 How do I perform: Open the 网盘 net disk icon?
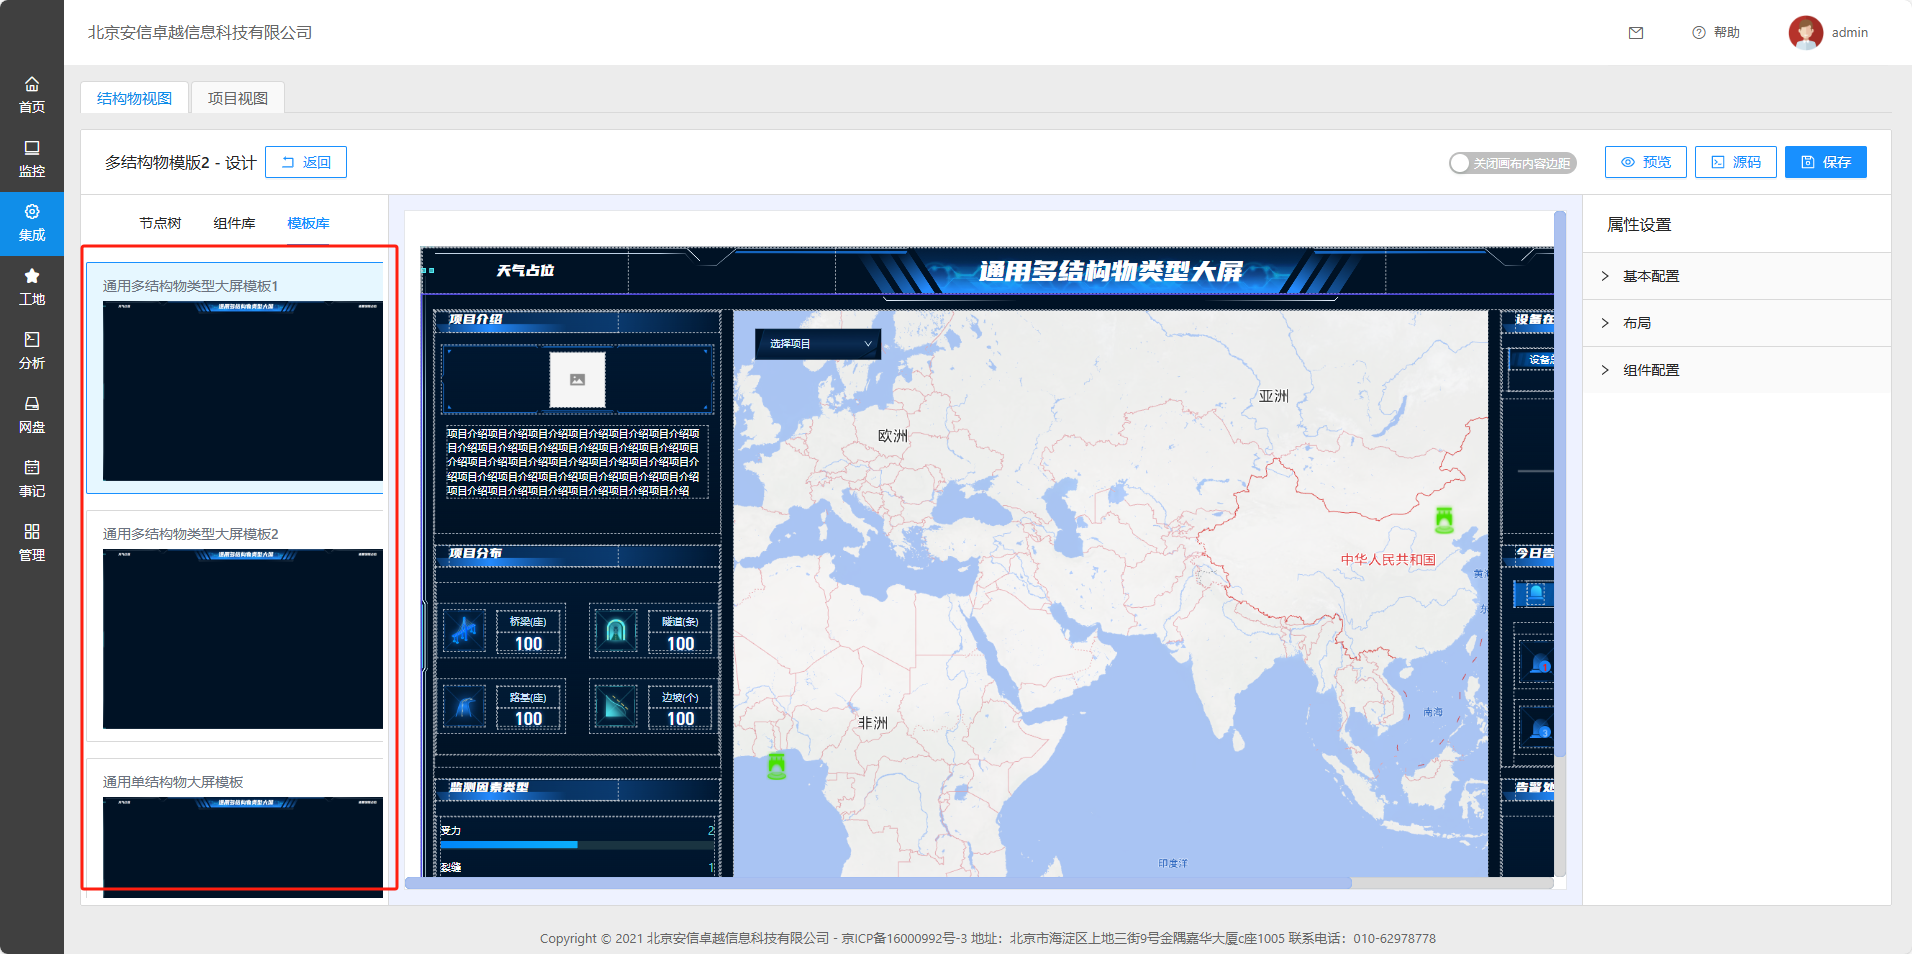tap(32, 404)
